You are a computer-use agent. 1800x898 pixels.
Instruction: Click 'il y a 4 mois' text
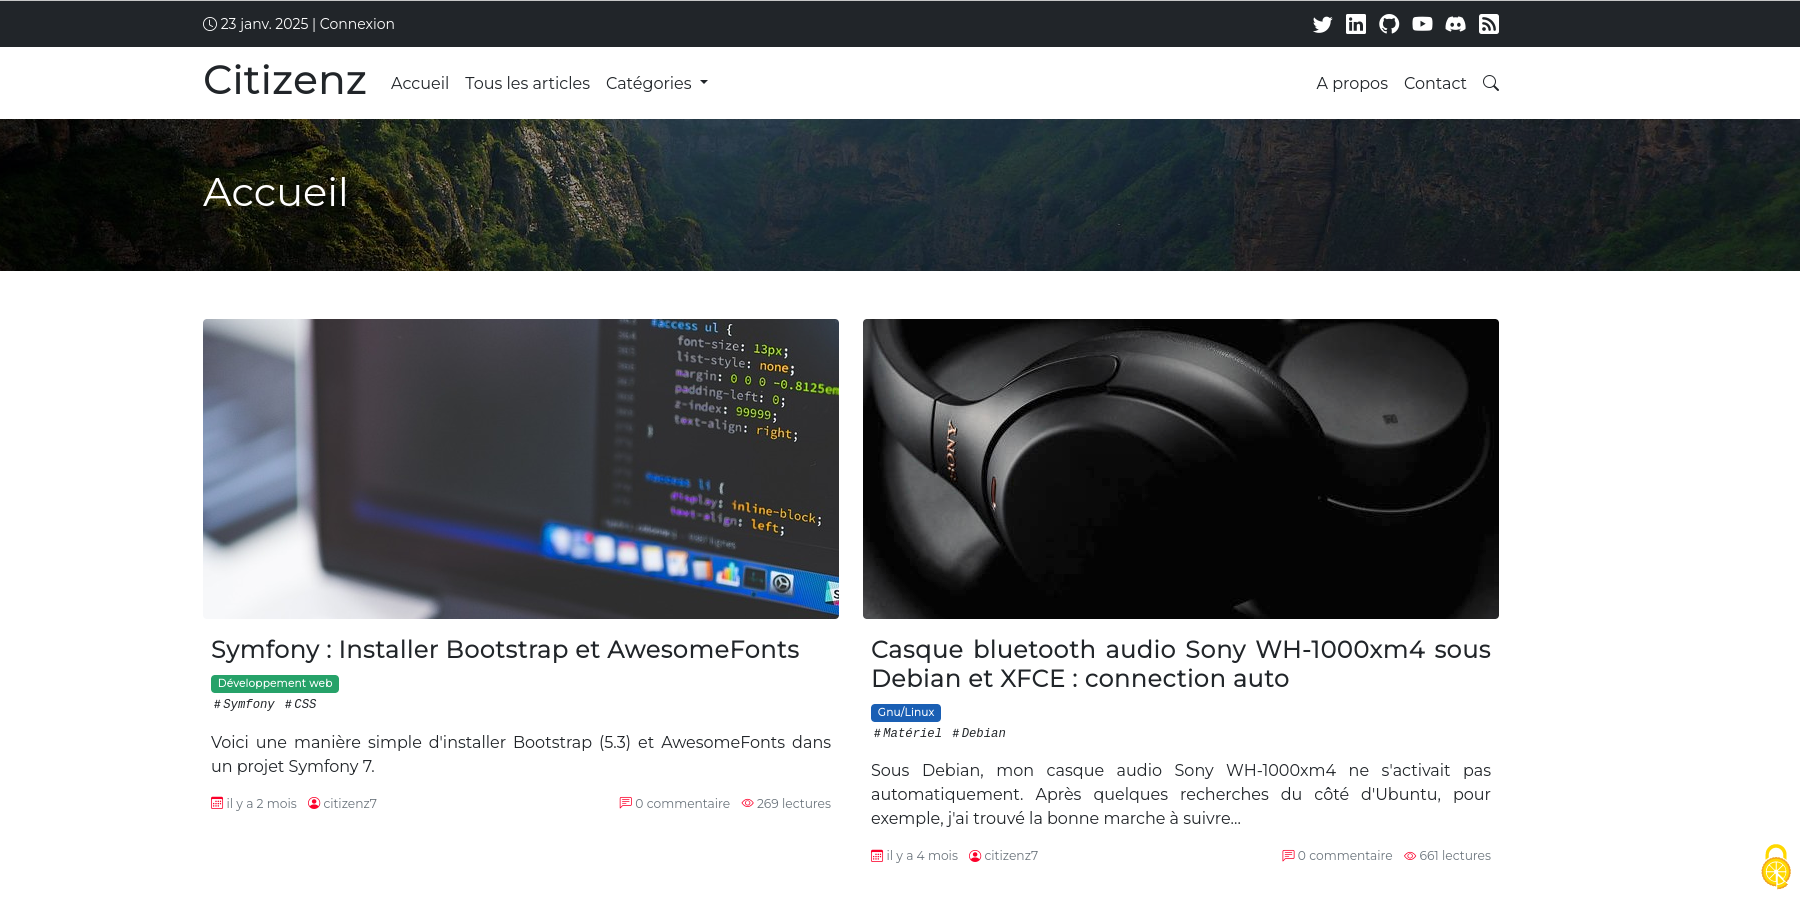(x=922, y=855)
